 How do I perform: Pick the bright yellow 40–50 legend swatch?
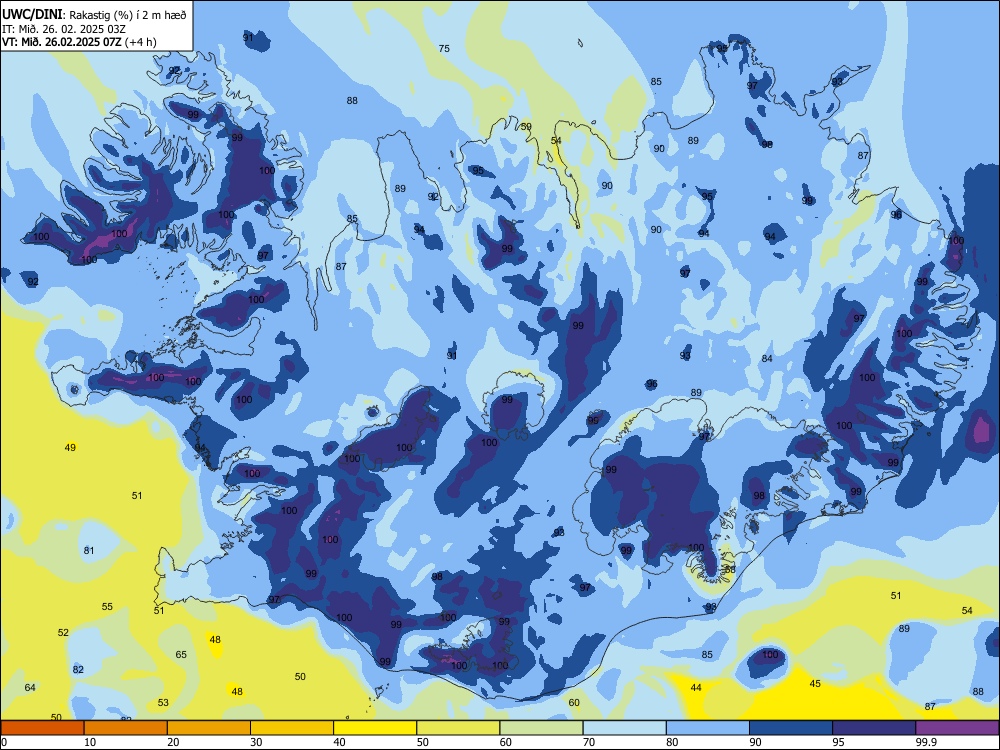pyautogui.click(x=375, y=728)
